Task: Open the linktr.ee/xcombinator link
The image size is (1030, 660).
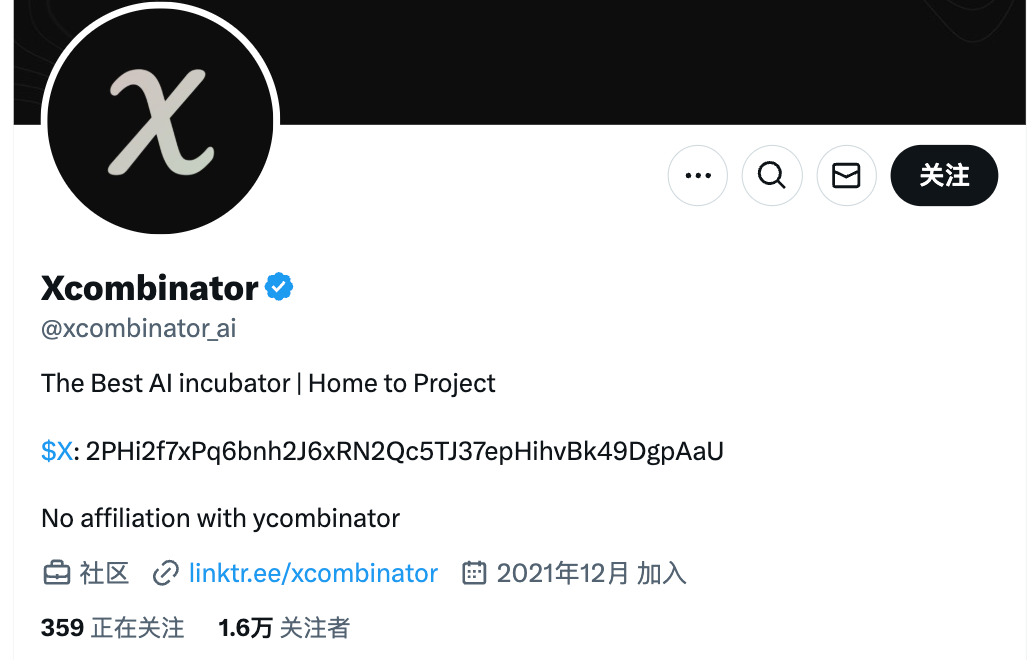Action: (313, 572)
